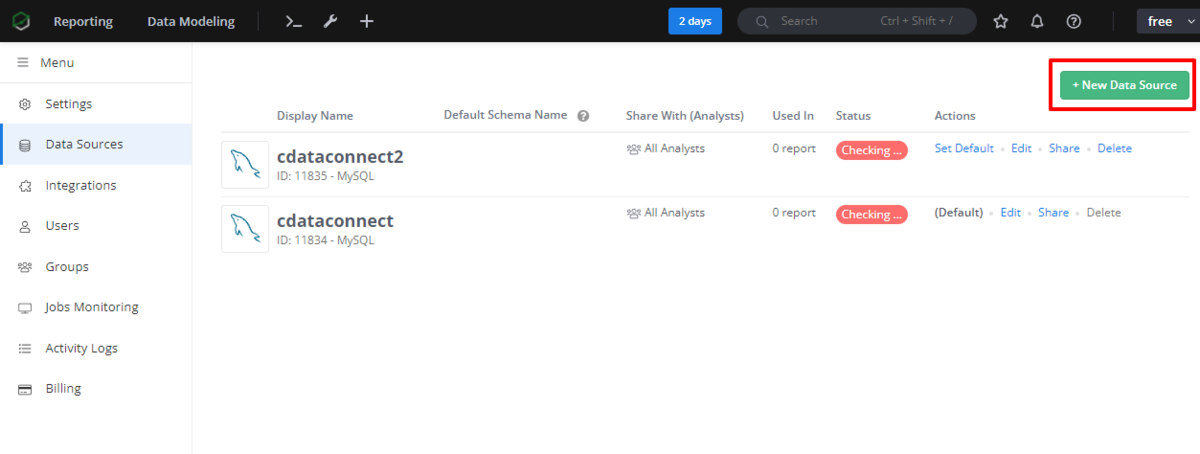
Task: Open Integrations in the sidebar
Action: [x=80, y=185]
